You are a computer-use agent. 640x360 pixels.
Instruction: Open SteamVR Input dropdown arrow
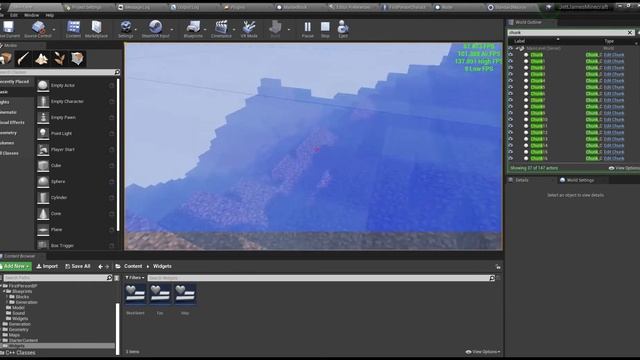172,29
